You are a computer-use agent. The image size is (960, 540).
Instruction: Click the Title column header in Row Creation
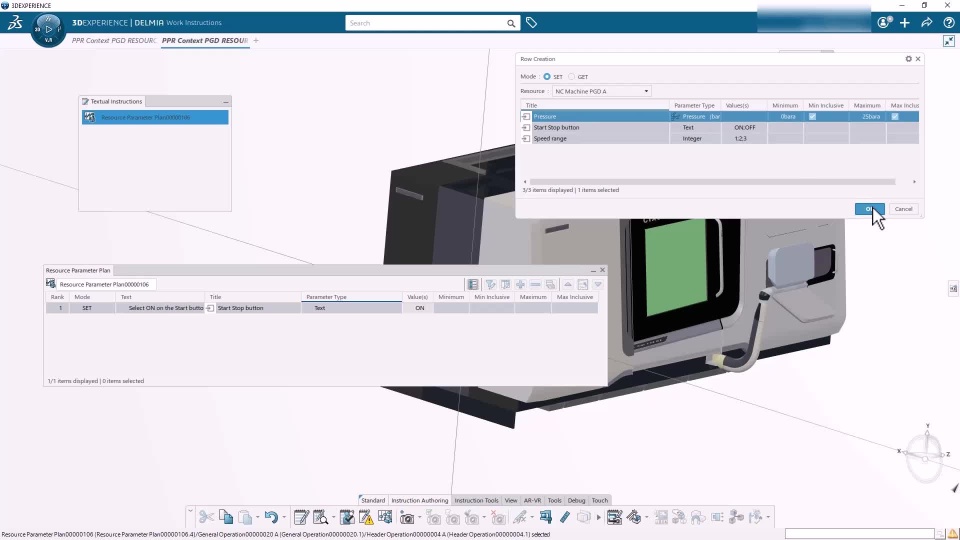594,105
